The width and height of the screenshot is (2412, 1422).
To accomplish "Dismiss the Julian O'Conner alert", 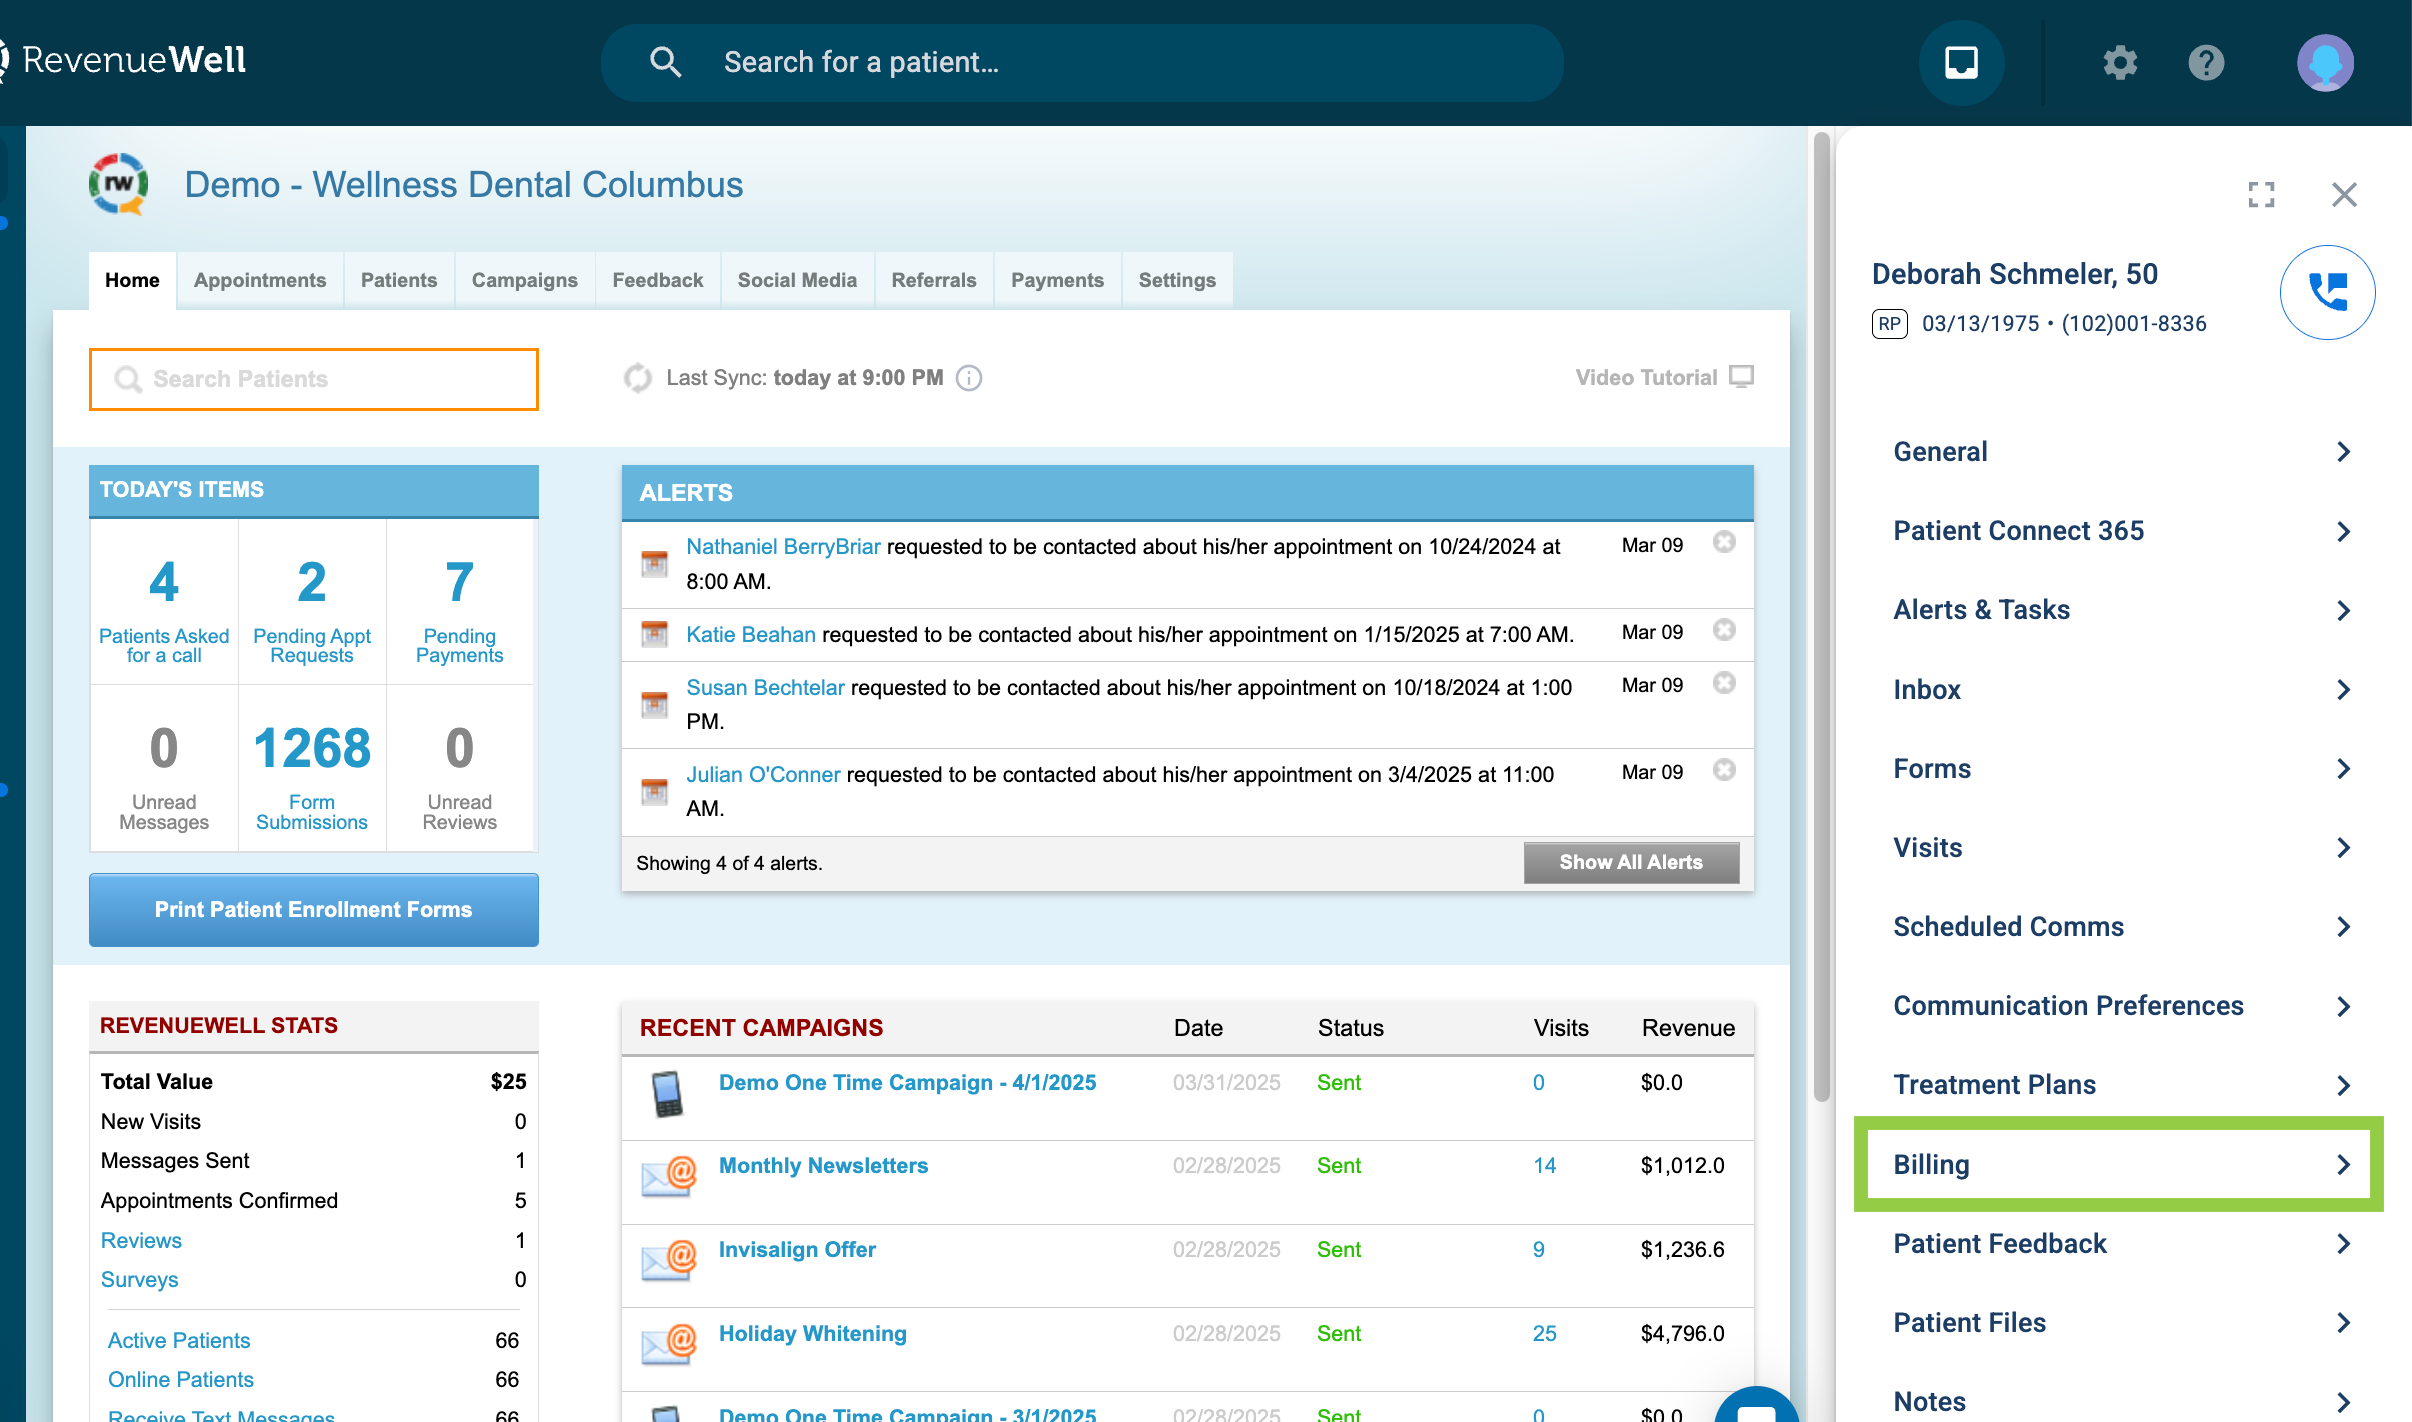I will (x=1724, y=770).
